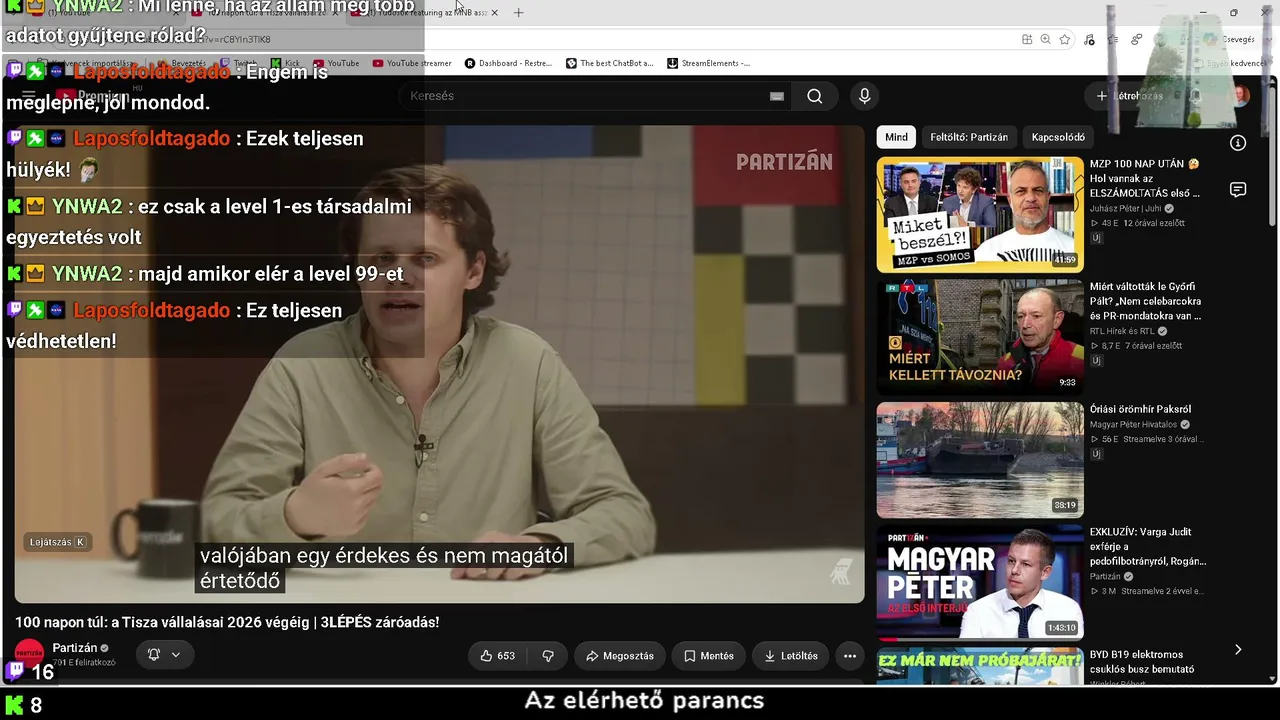Click the Letöltés download button

[x=791, y=656]
